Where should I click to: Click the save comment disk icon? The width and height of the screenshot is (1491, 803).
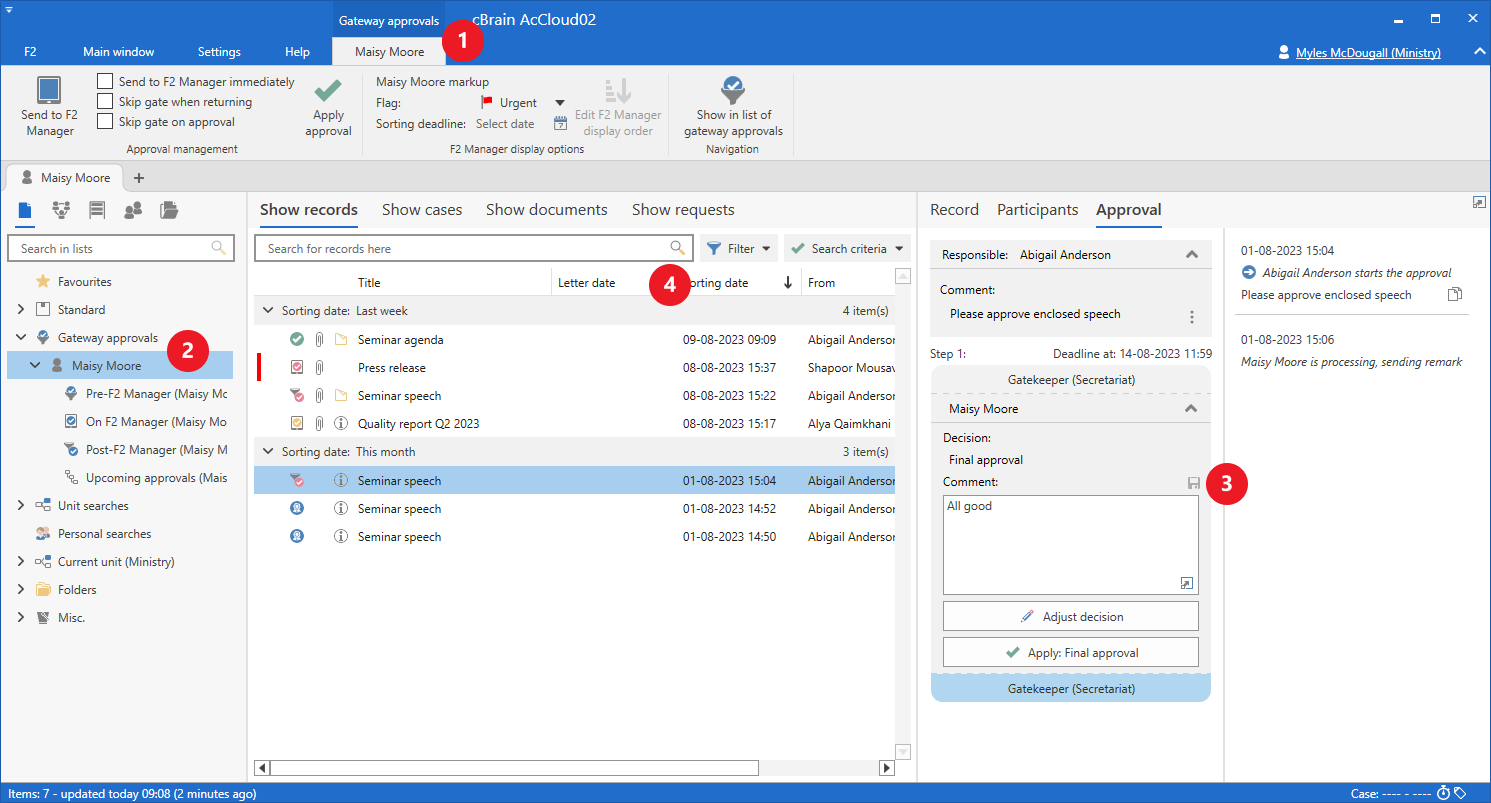pyautogui.click(x=1193, y=483)
